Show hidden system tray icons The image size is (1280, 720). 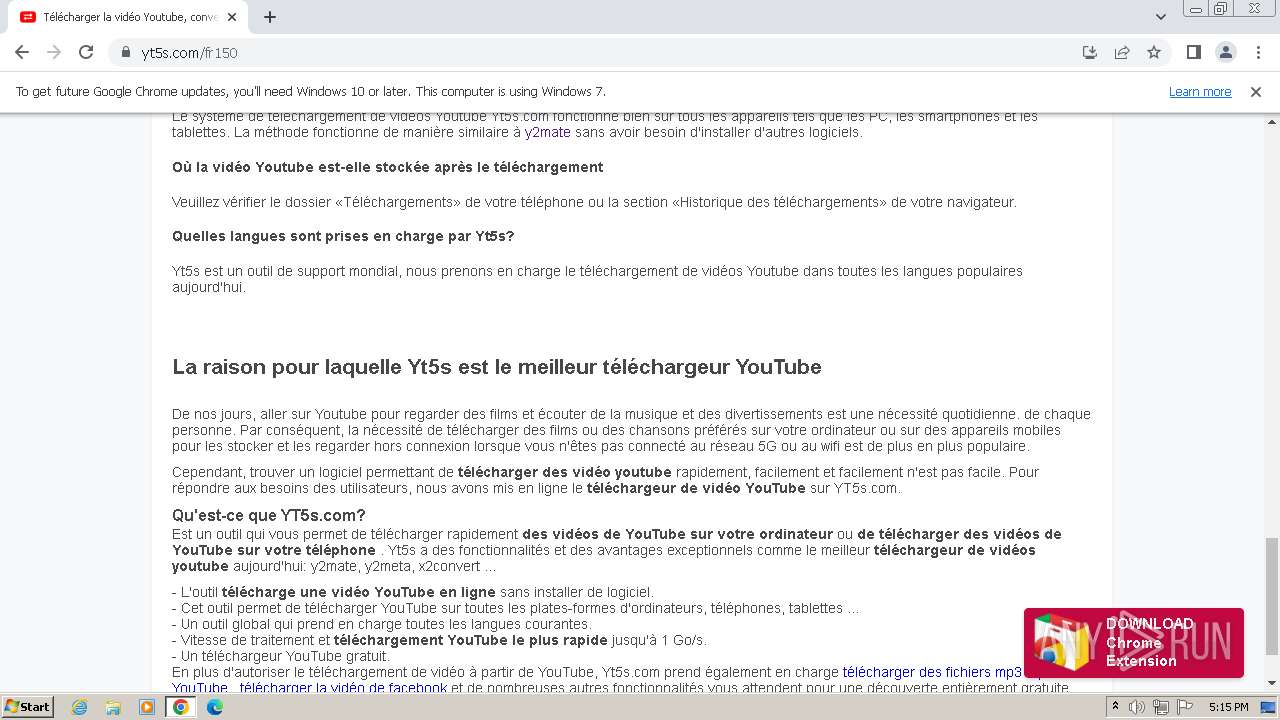[x=1116, y=707]
